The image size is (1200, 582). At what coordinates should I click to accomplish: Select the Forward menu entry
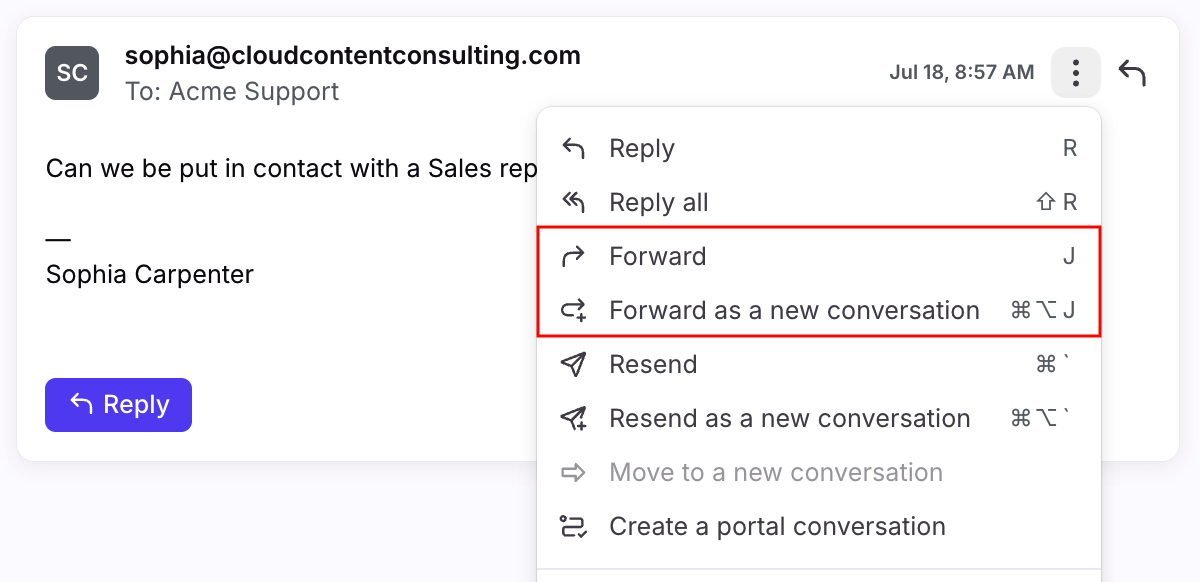tap(819, 257)
